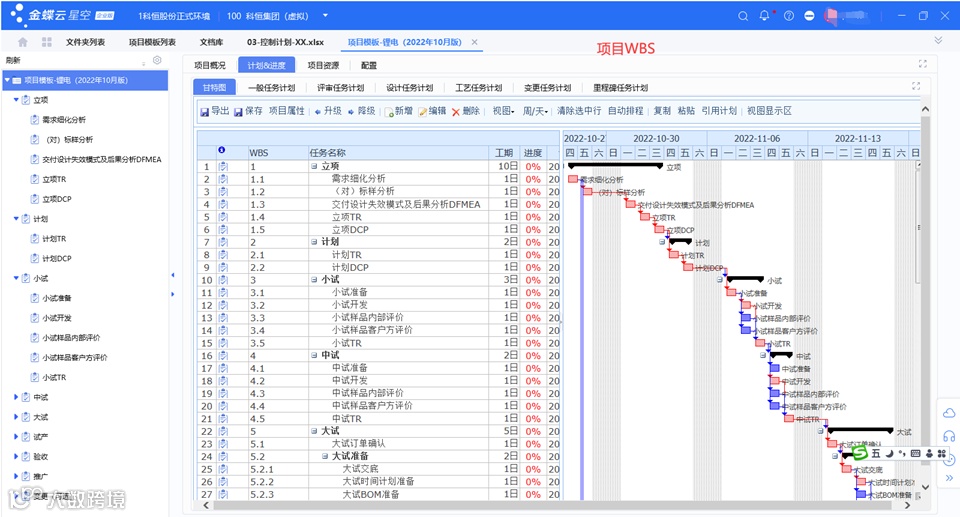Collapse 立项 node in left tree
Viewport: 960px width, 517px height.
(16, 99)
